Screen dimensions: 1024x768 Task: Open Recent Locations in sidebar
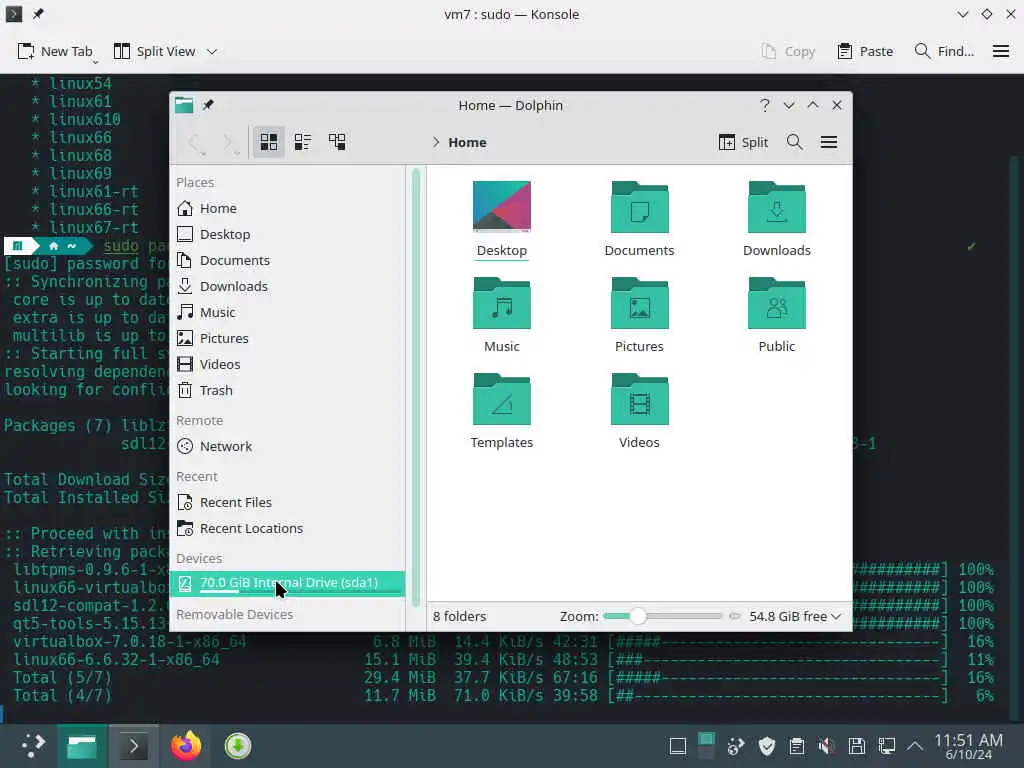click(287, 529)
